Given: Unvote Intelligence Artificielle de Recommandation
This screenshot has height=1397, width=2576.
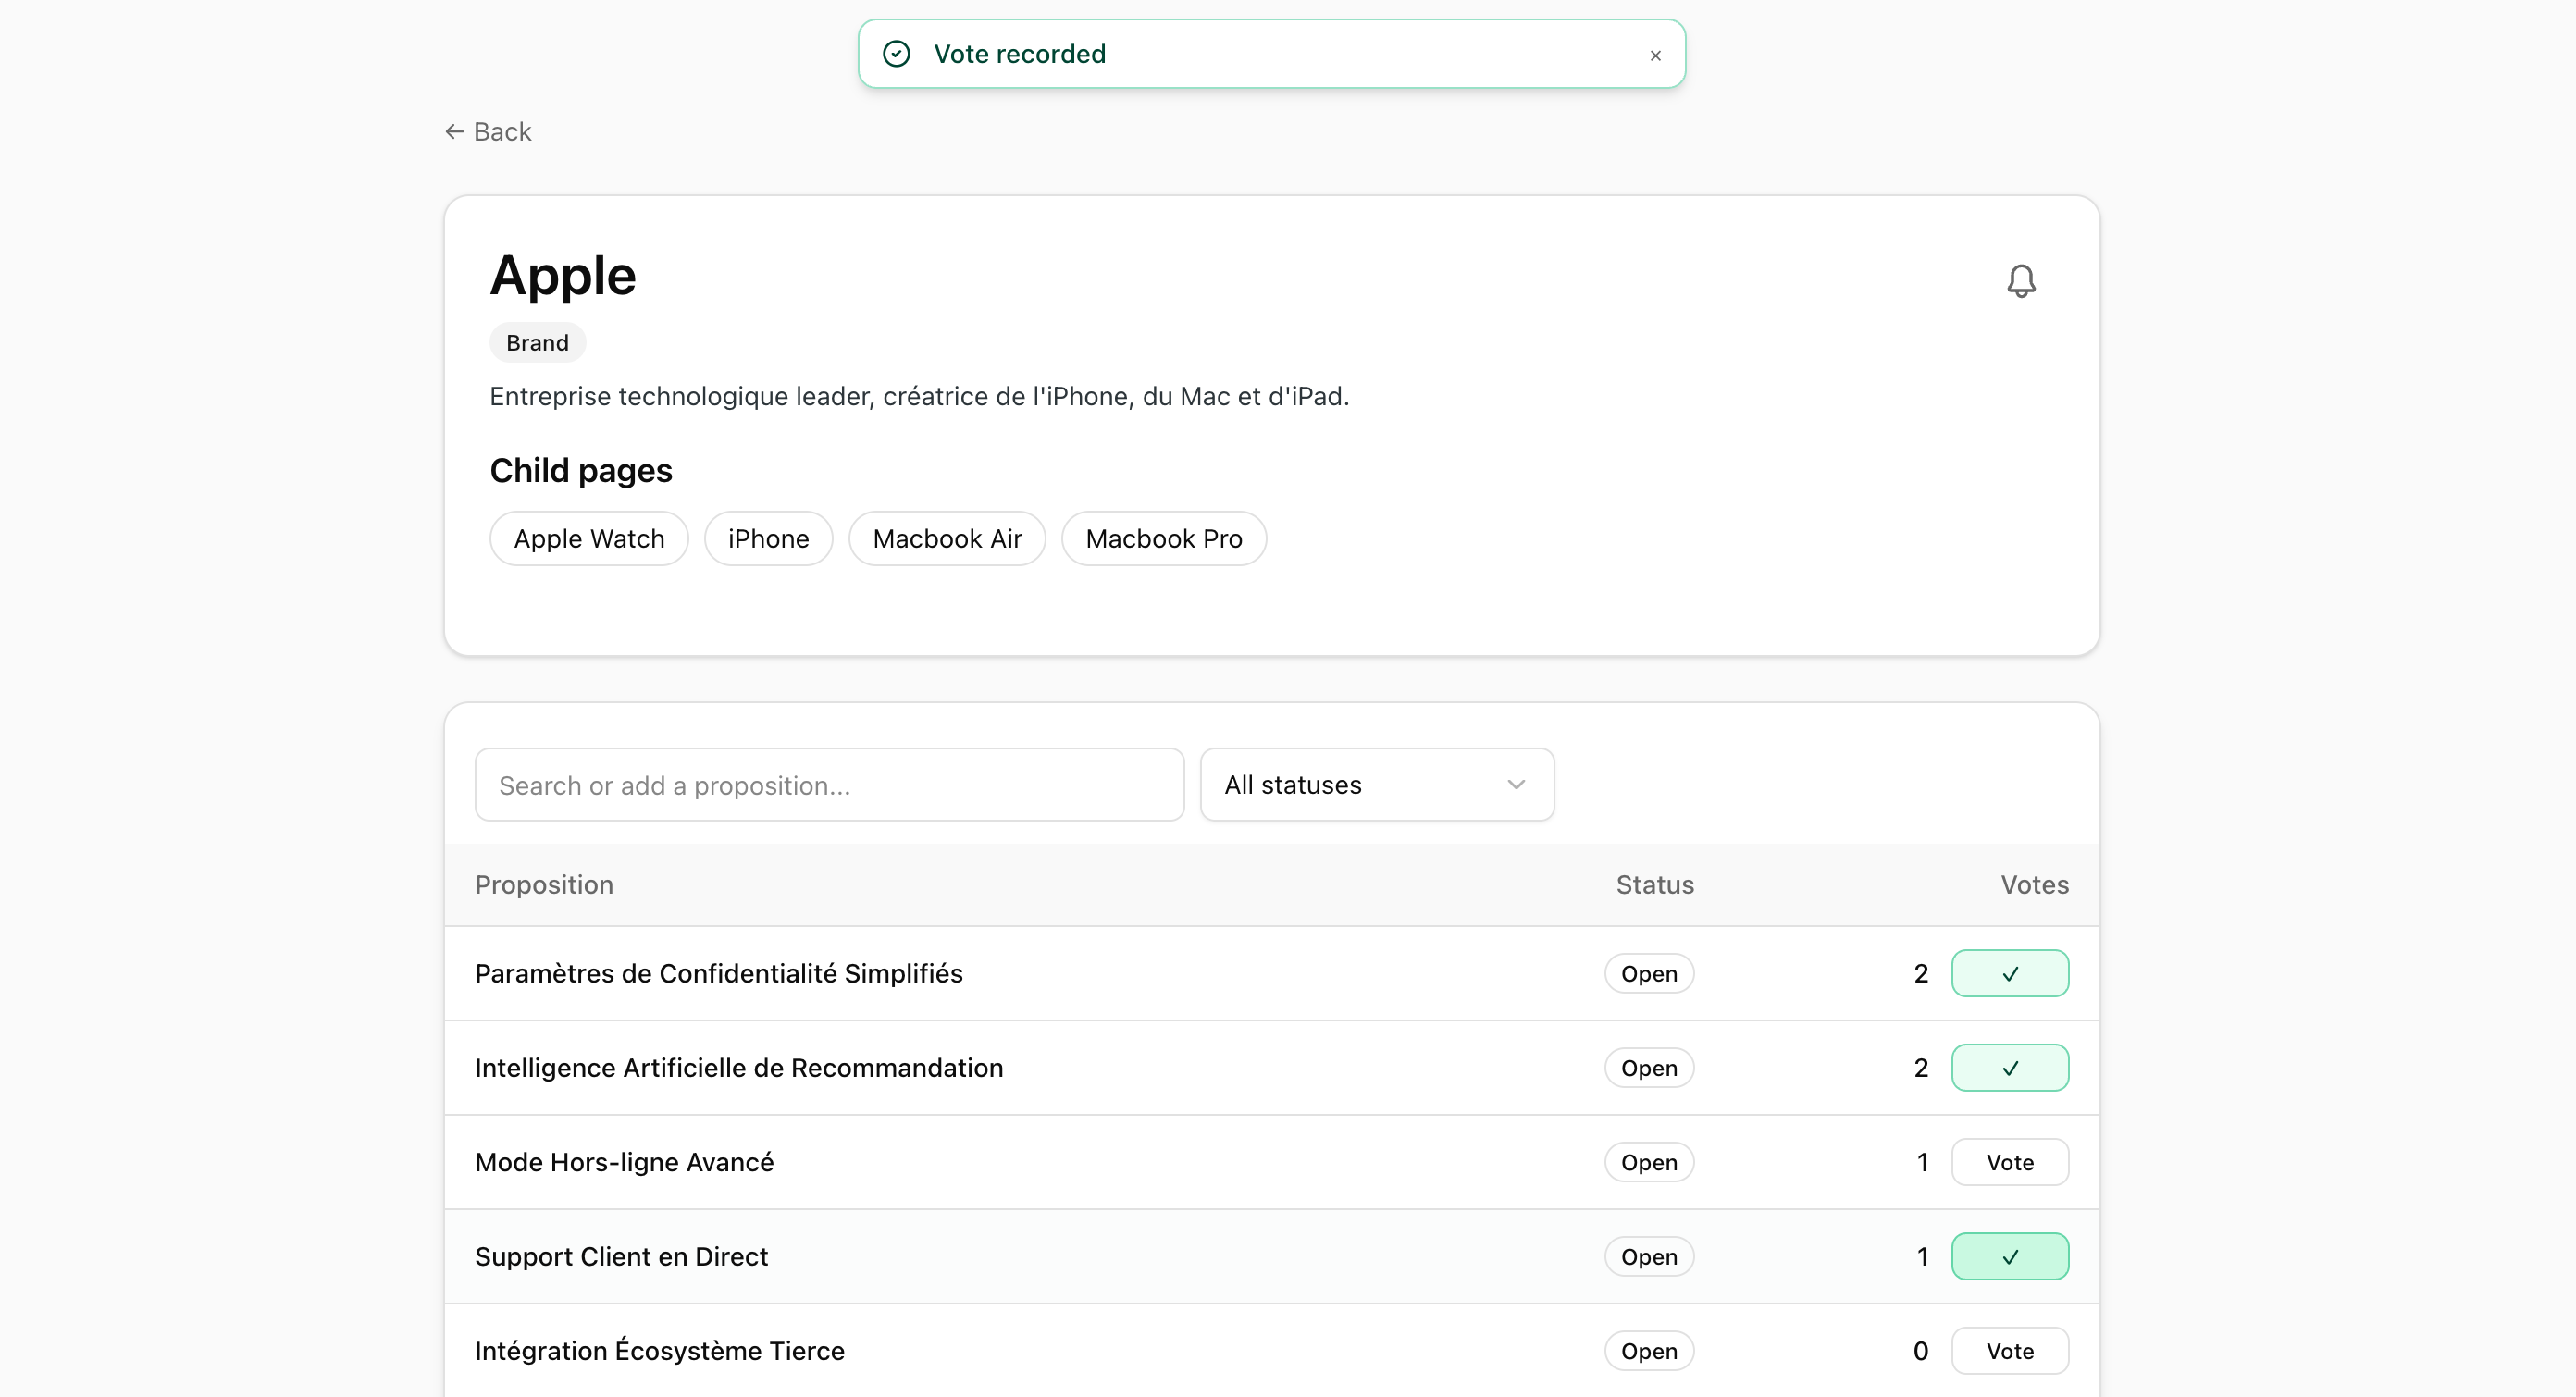Looking at the screenshot, I should point(2010,1067).
